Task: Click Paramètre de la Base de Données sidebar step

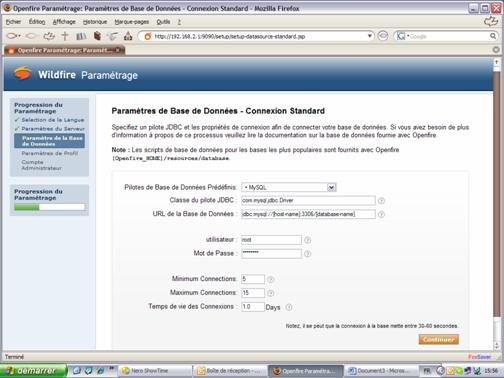Action: point(49,141)
